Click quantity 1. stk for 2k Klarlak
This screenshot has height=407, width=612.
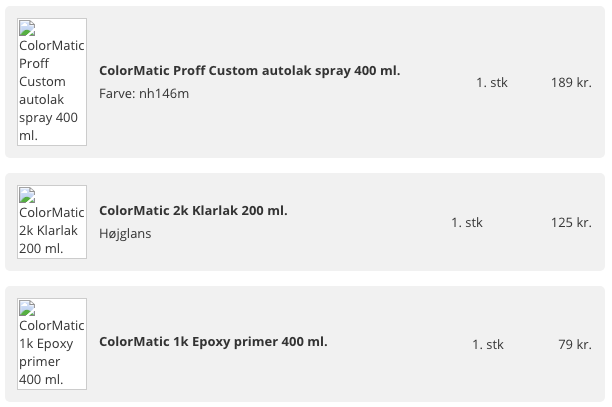point(467,222)
